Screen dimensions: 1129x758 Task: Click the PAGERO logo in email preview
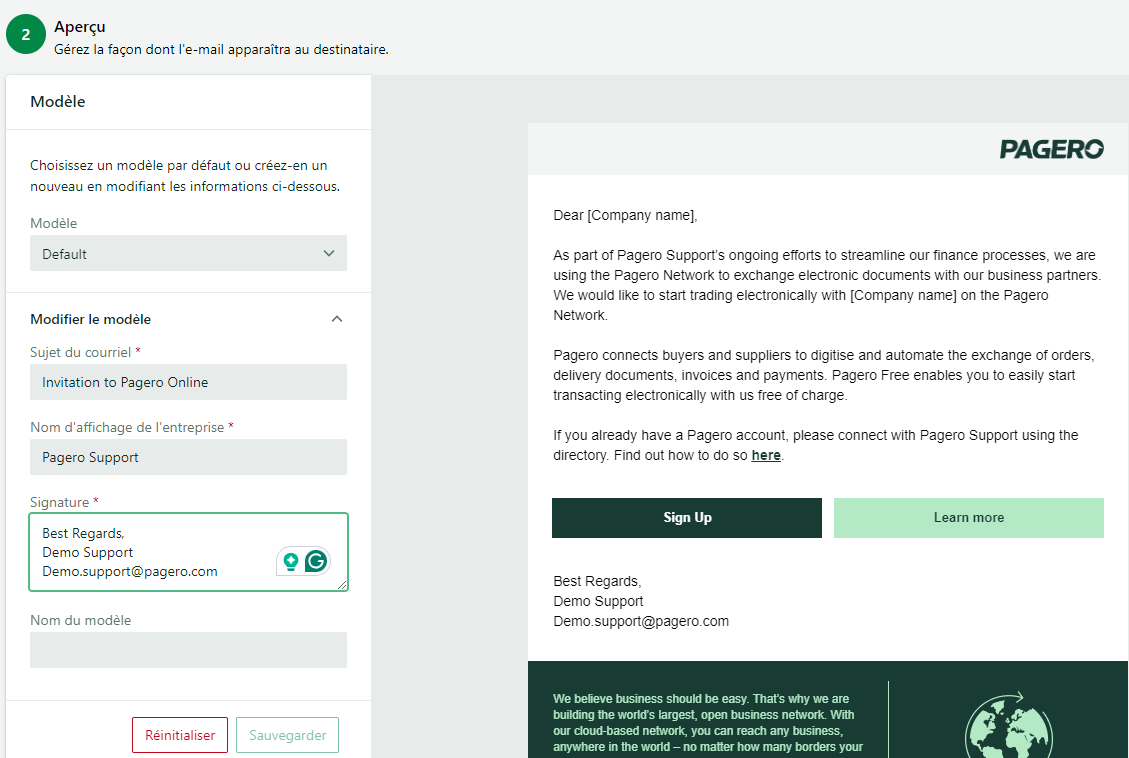click(1051, 149)
